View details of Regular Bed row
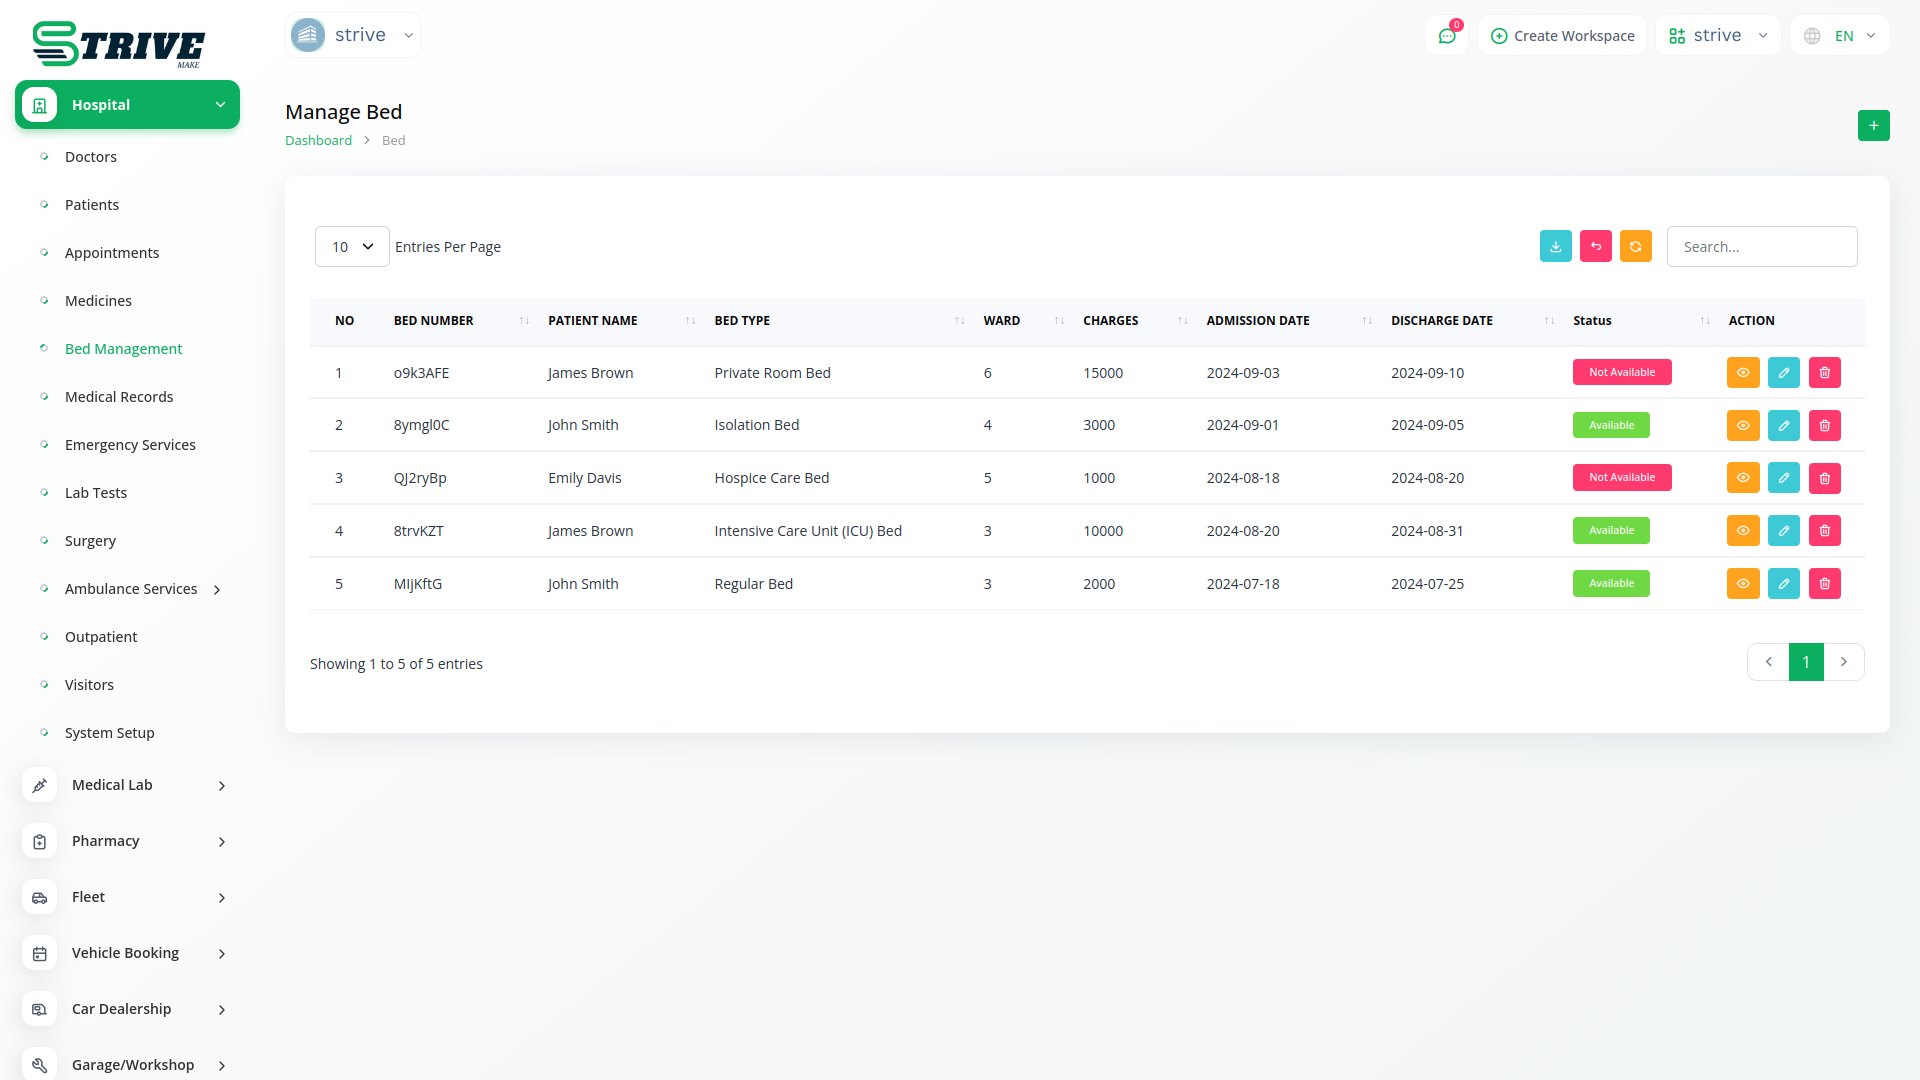This screenshot has height=1080, width=1920. click(1742, 584)
